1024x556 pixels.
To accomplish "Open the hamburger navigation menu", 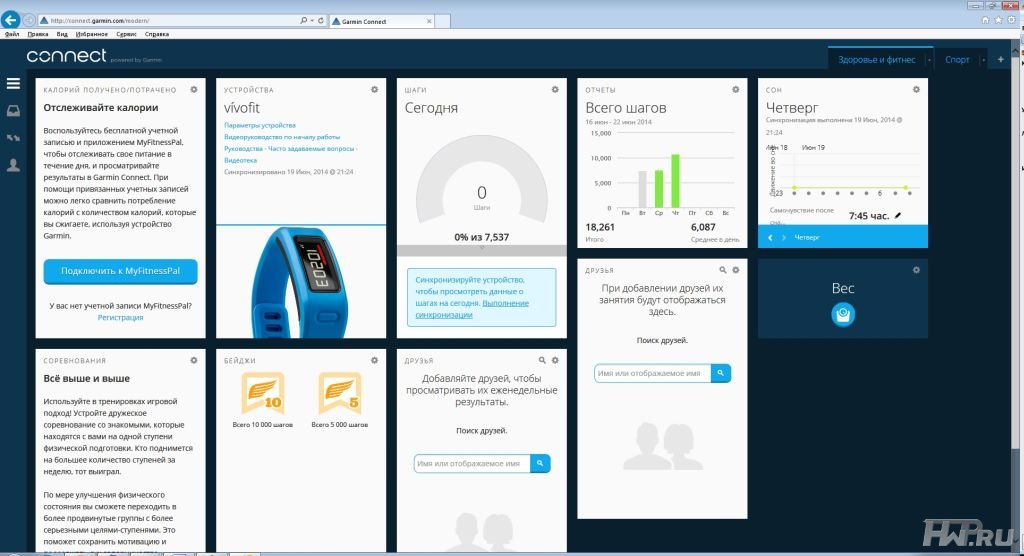I will 13,84.
